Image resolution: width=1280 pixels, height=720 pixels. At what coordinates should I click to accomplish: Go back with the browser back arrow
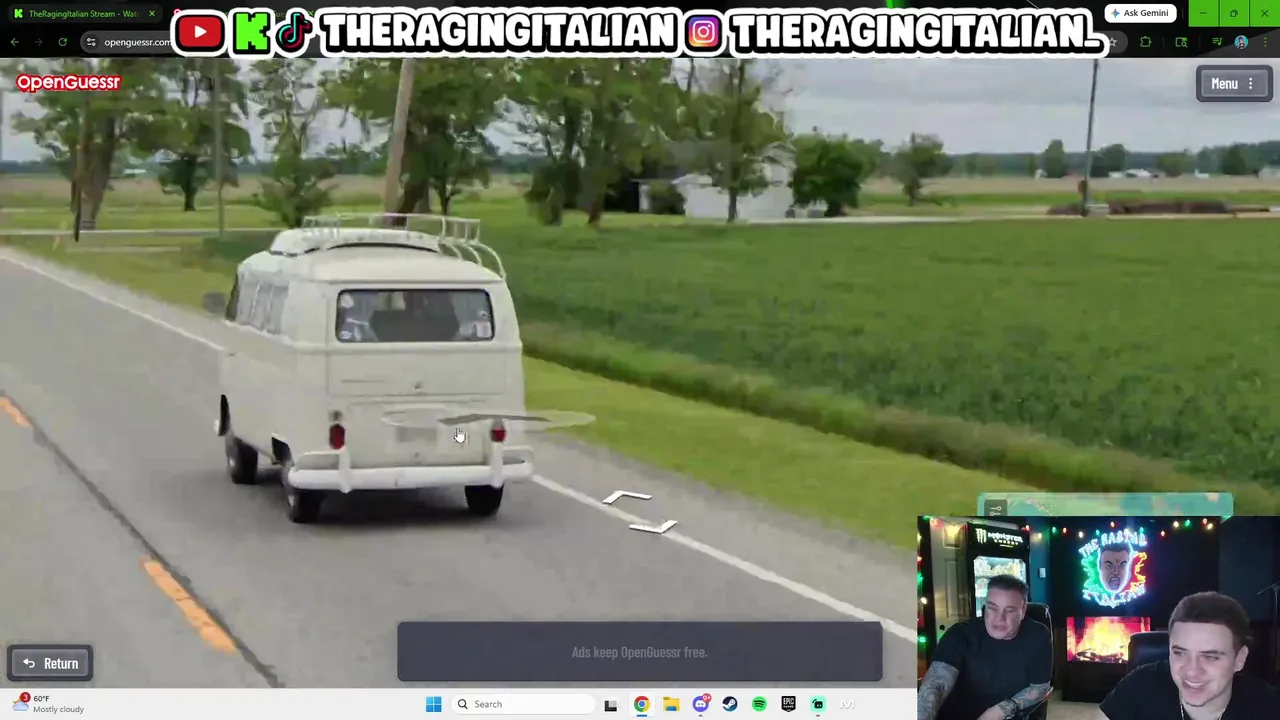click(x=15, y=42)
